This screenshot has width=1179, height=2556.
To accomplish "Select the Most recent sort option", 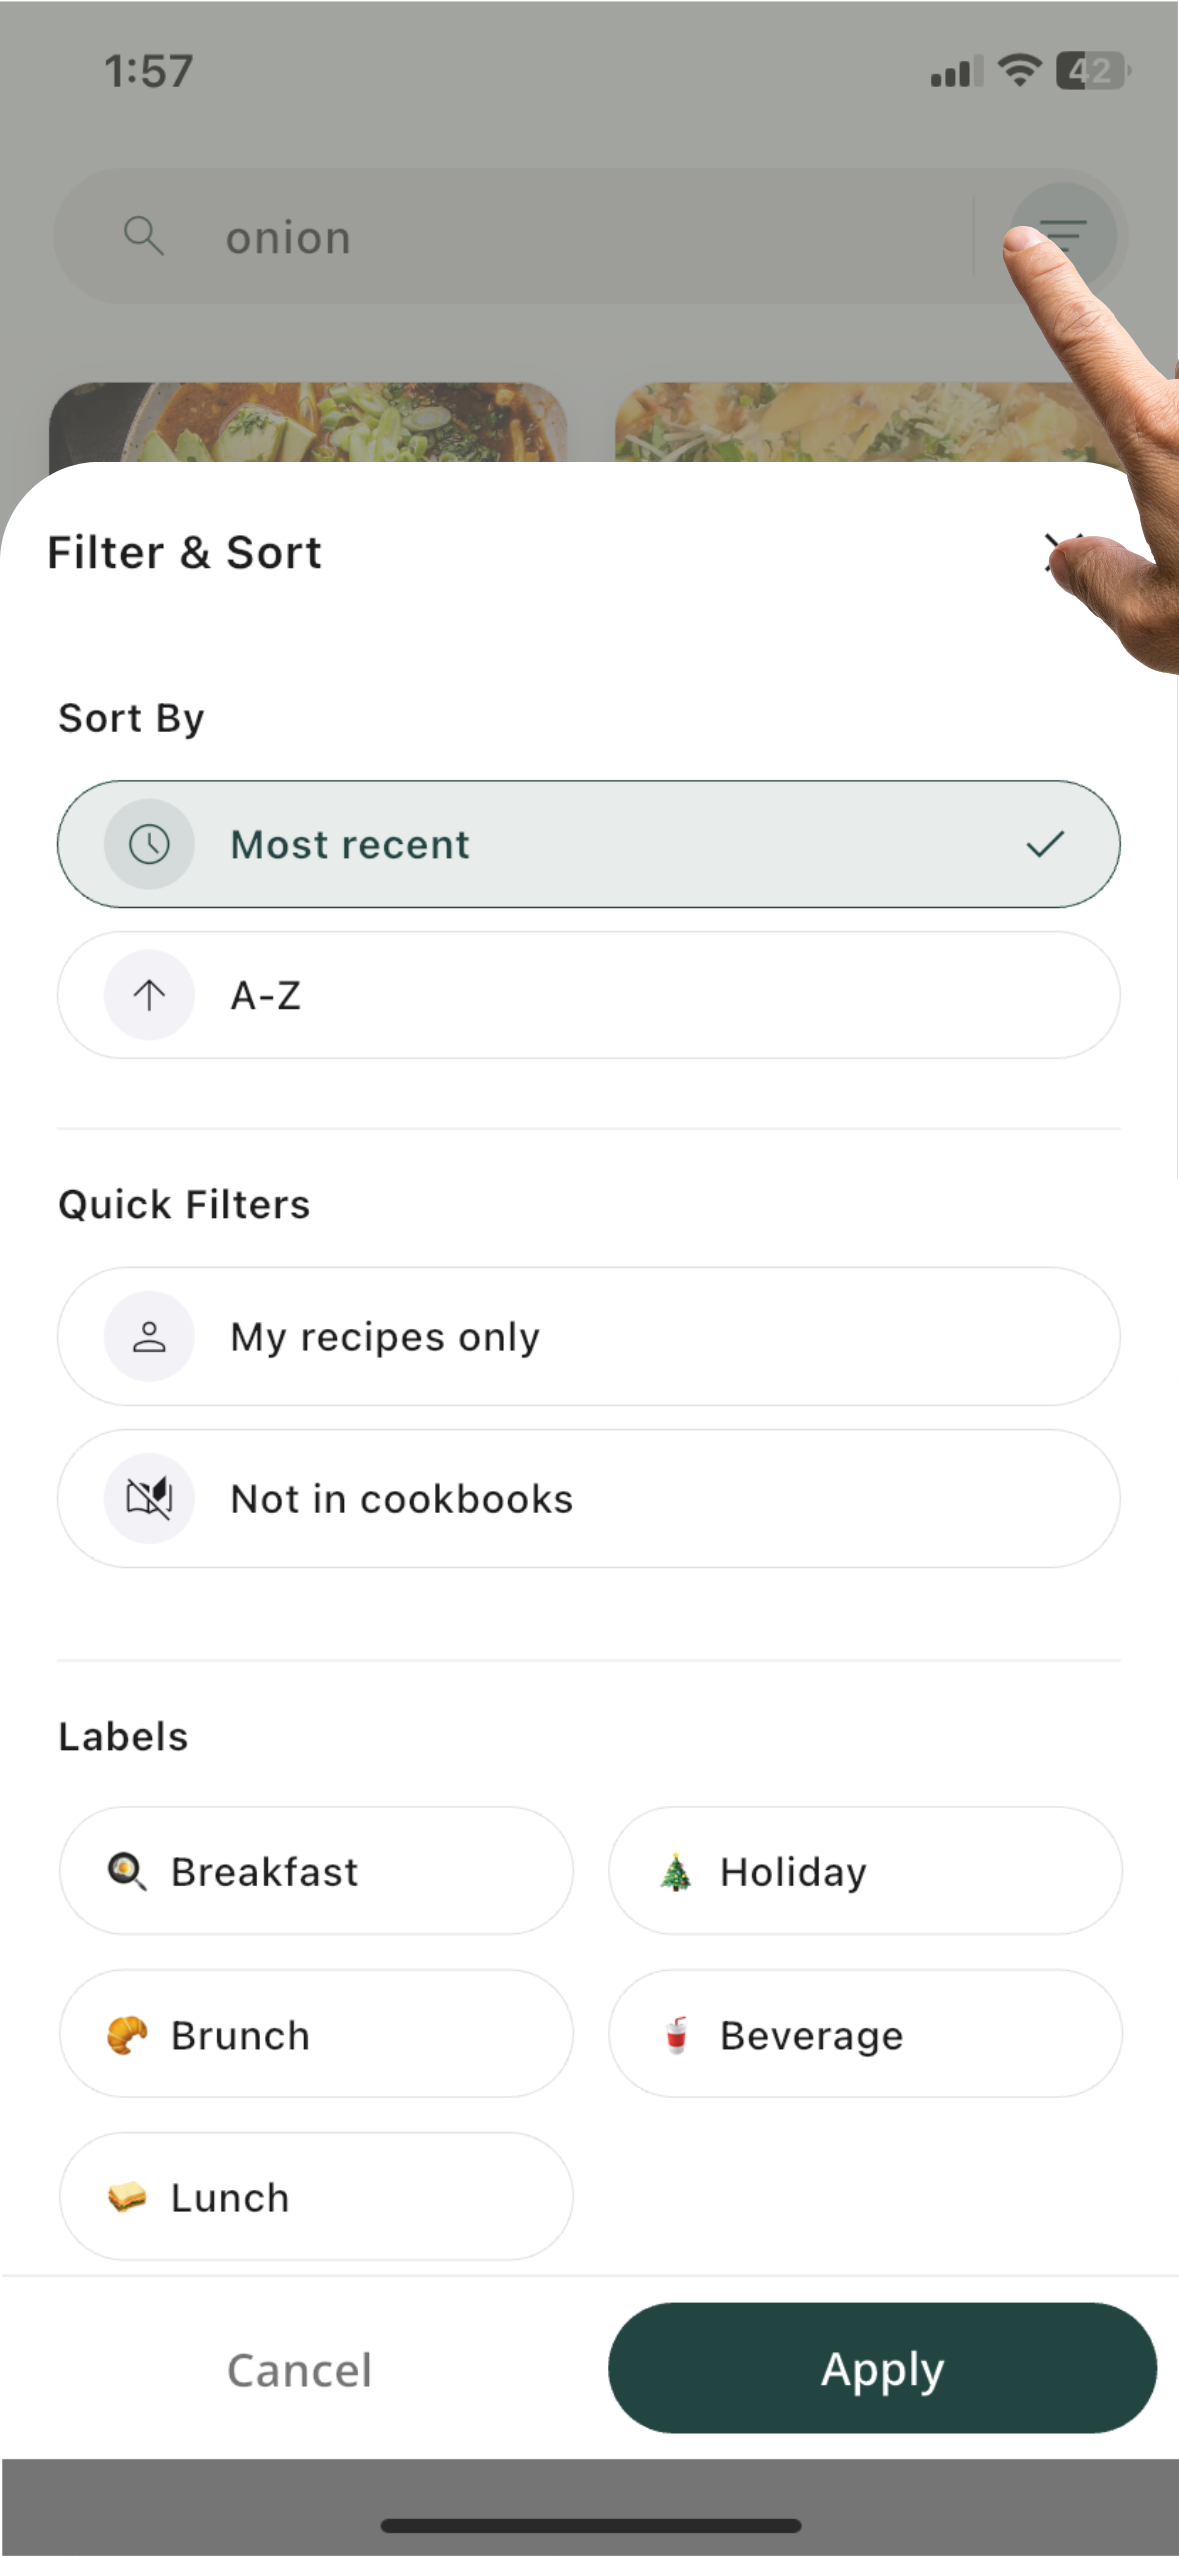I will coord(590,844).
